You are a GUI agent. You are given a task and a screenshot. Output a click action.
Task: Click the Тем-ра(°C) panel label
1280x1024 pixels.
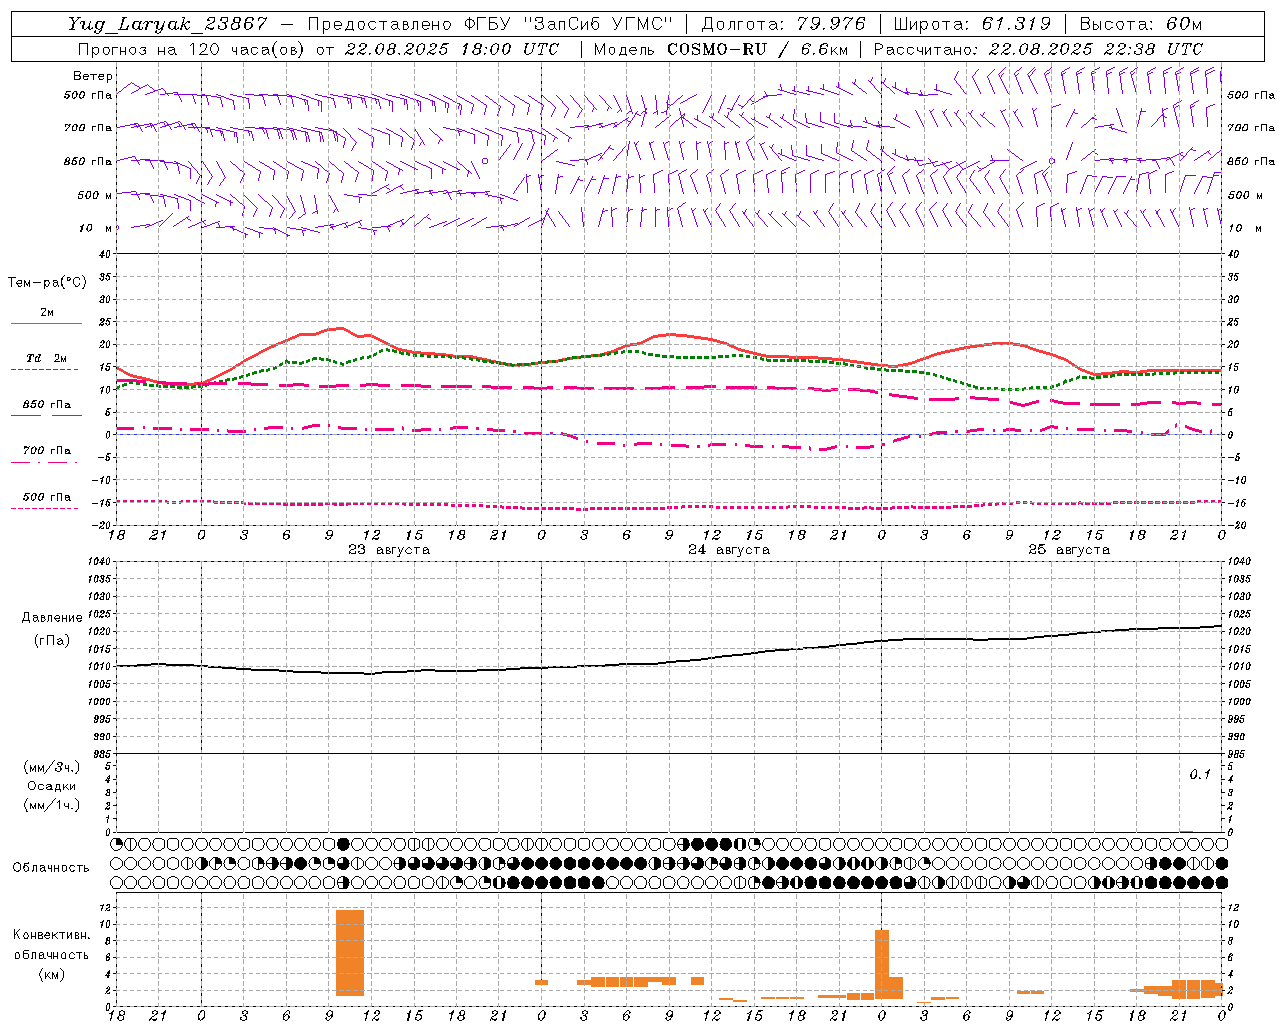(47, 283)
